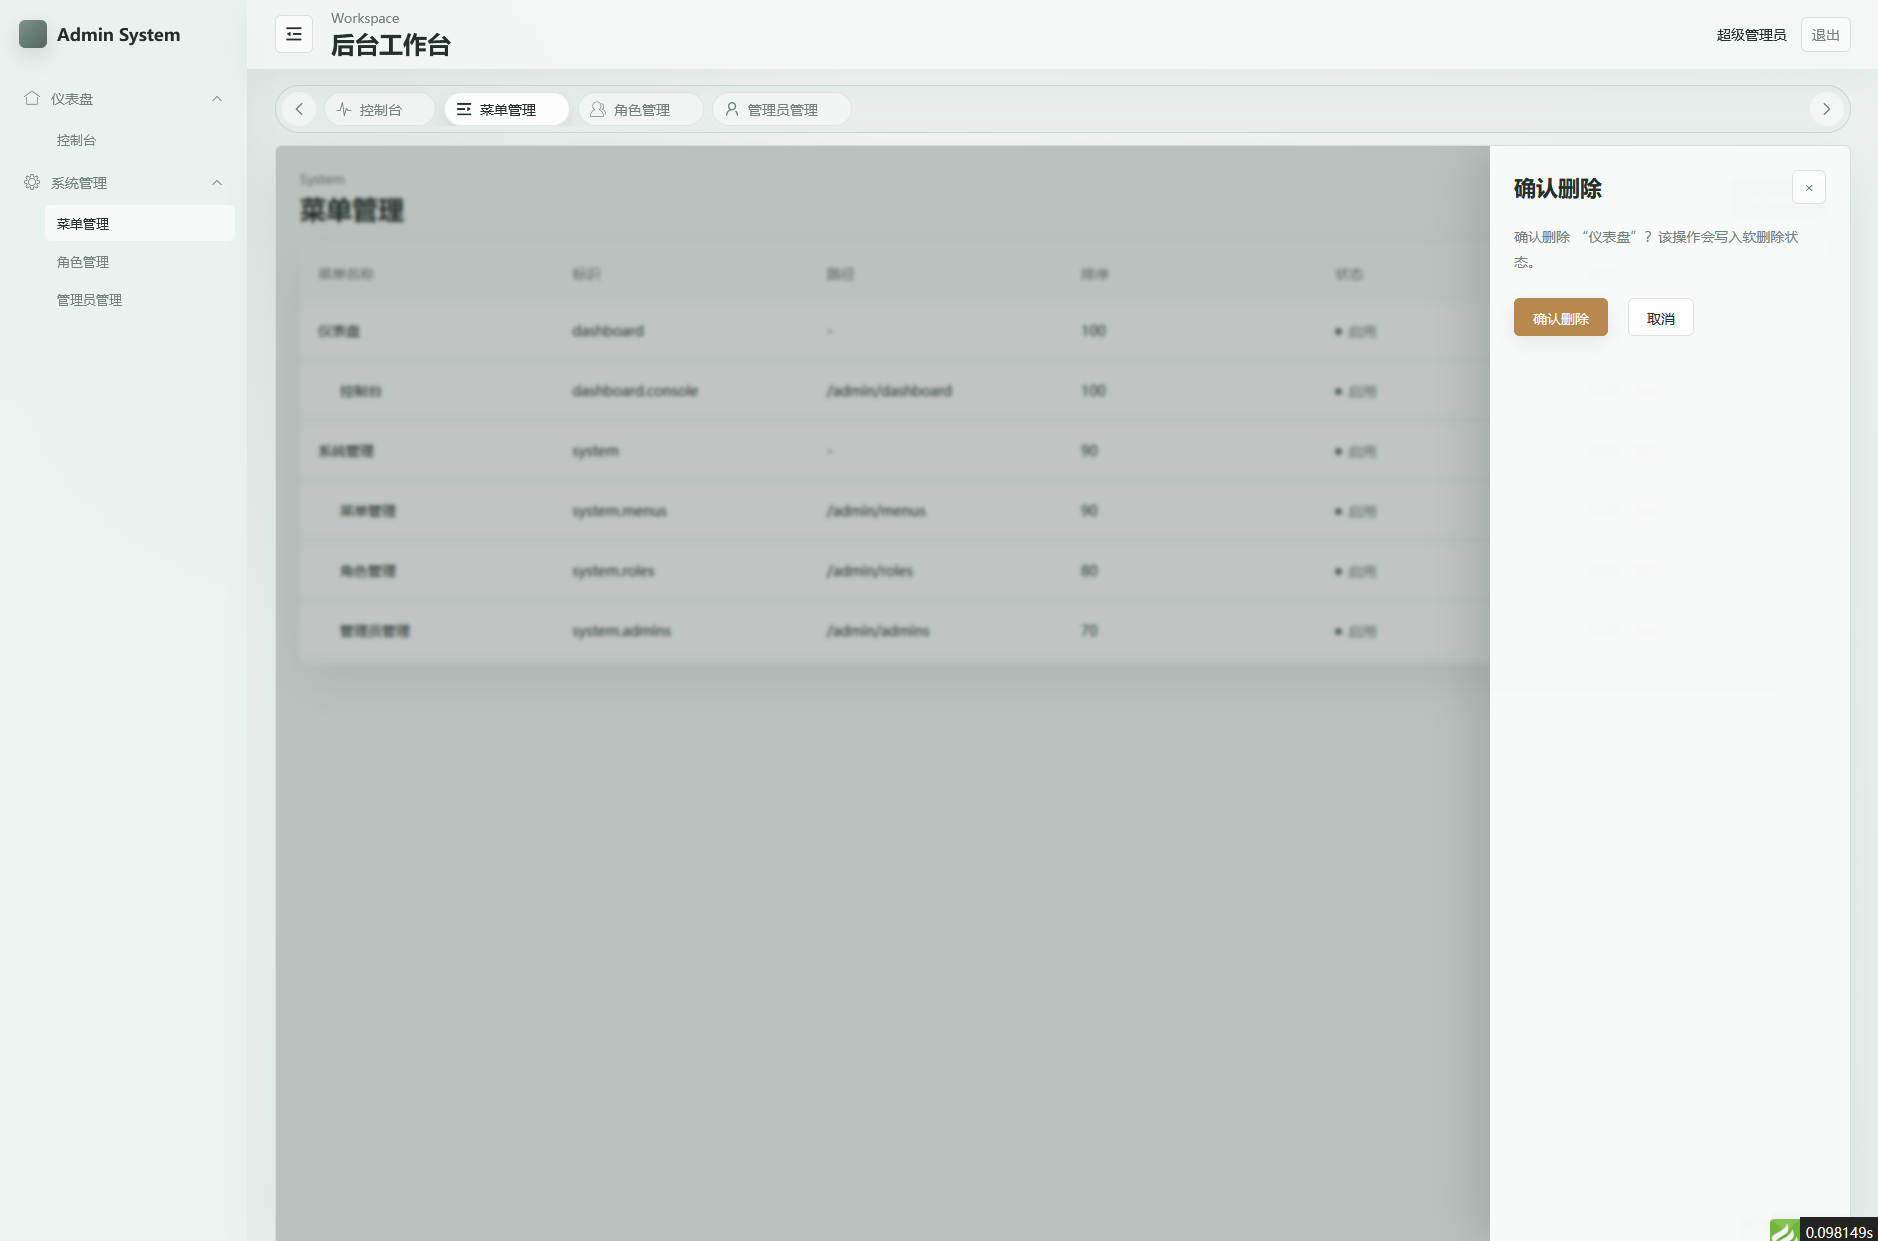Click the green debug toolbar leaf icon
The image size is (1878, 1241).
tap(1784, 1231)
